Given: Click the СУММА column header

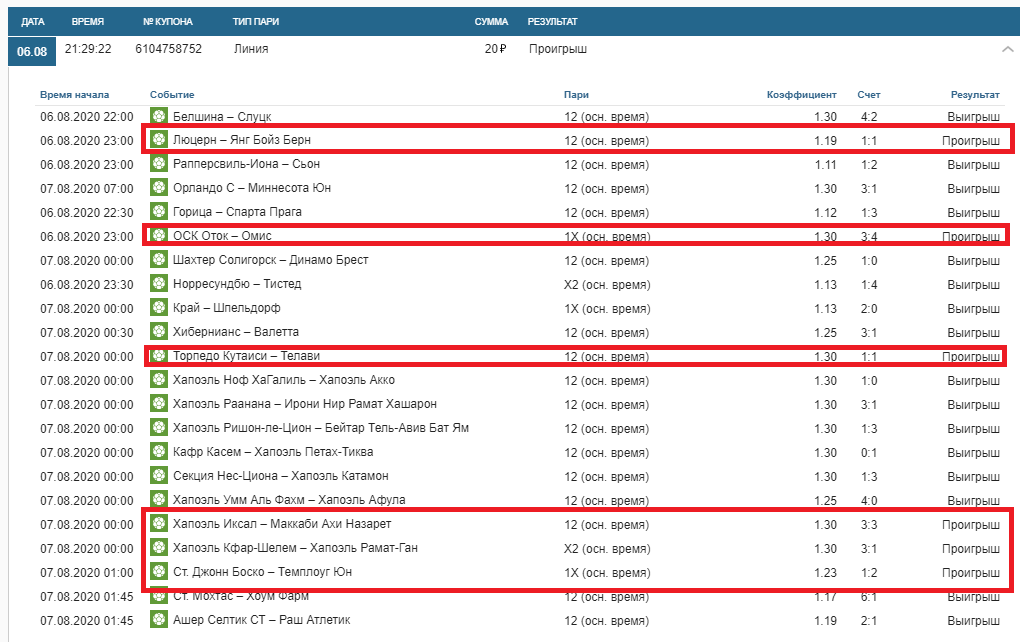Looking at the screenshot, I should tap(491, 21).
